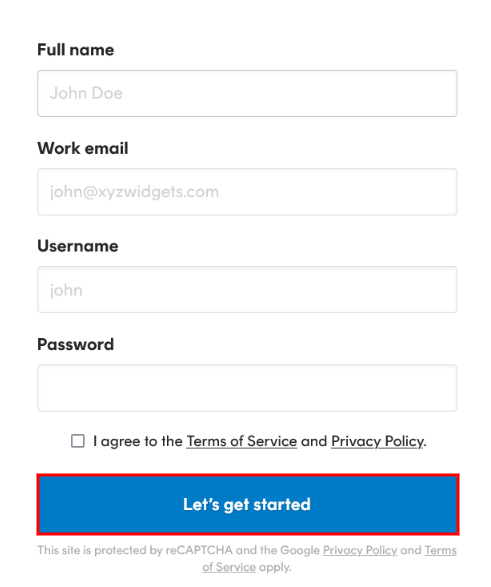Open the Privacy Policy link beside checkbox

[x=377, y=441]
